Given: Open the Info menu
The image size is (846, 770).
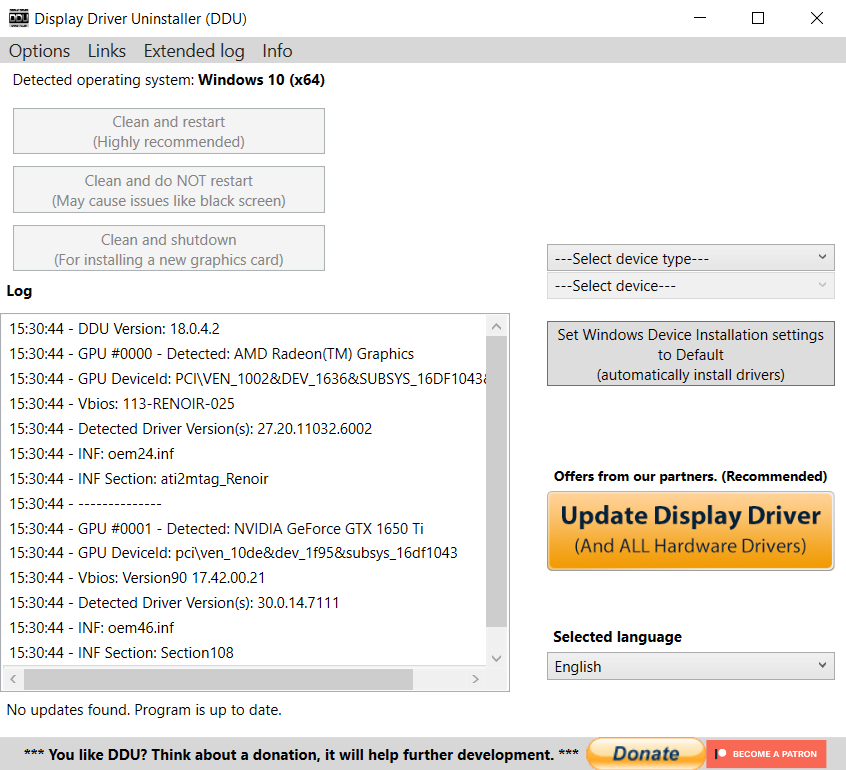Looking at the screenshot, I should point(277,51).
